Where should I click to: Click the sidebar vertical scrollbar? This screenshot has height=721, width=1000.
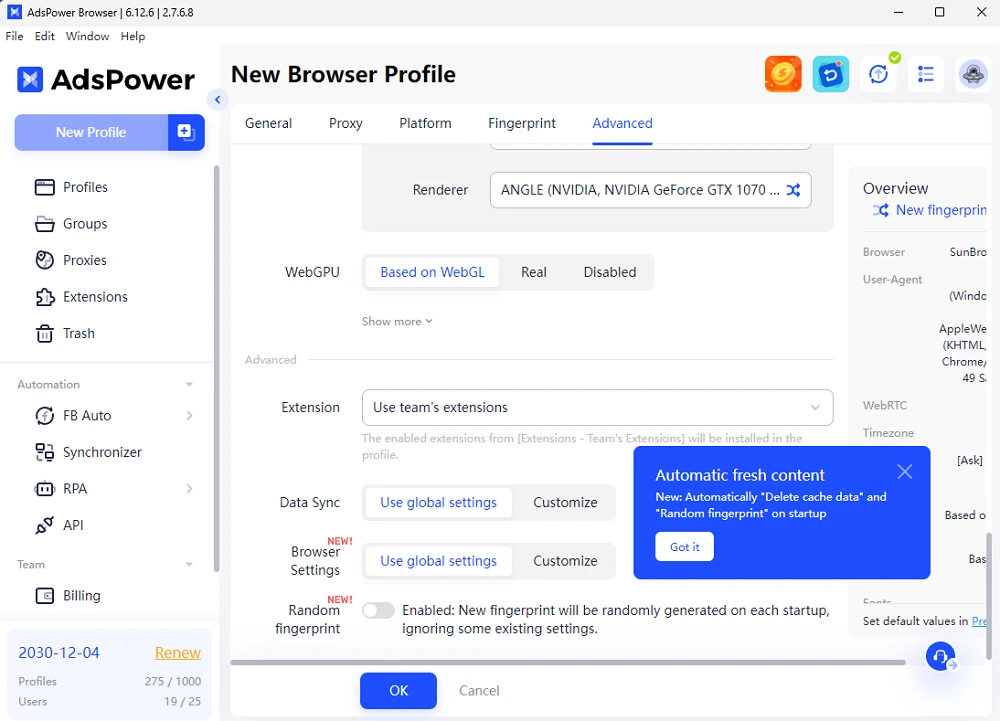click(x=216, y=368)
